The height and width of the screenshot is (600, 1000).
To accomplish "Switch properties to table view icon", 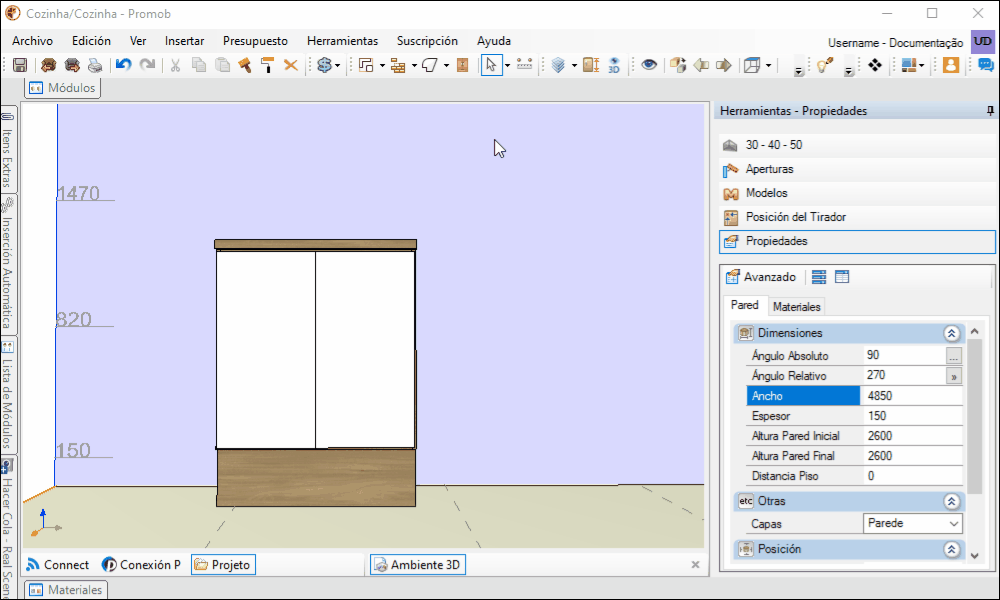I will pyautogui.click(x=842, y=277).
